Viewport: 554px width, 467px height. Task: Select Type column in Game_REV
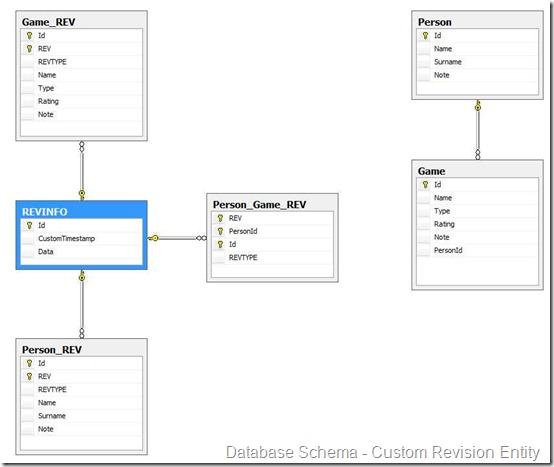coord(82,88)
